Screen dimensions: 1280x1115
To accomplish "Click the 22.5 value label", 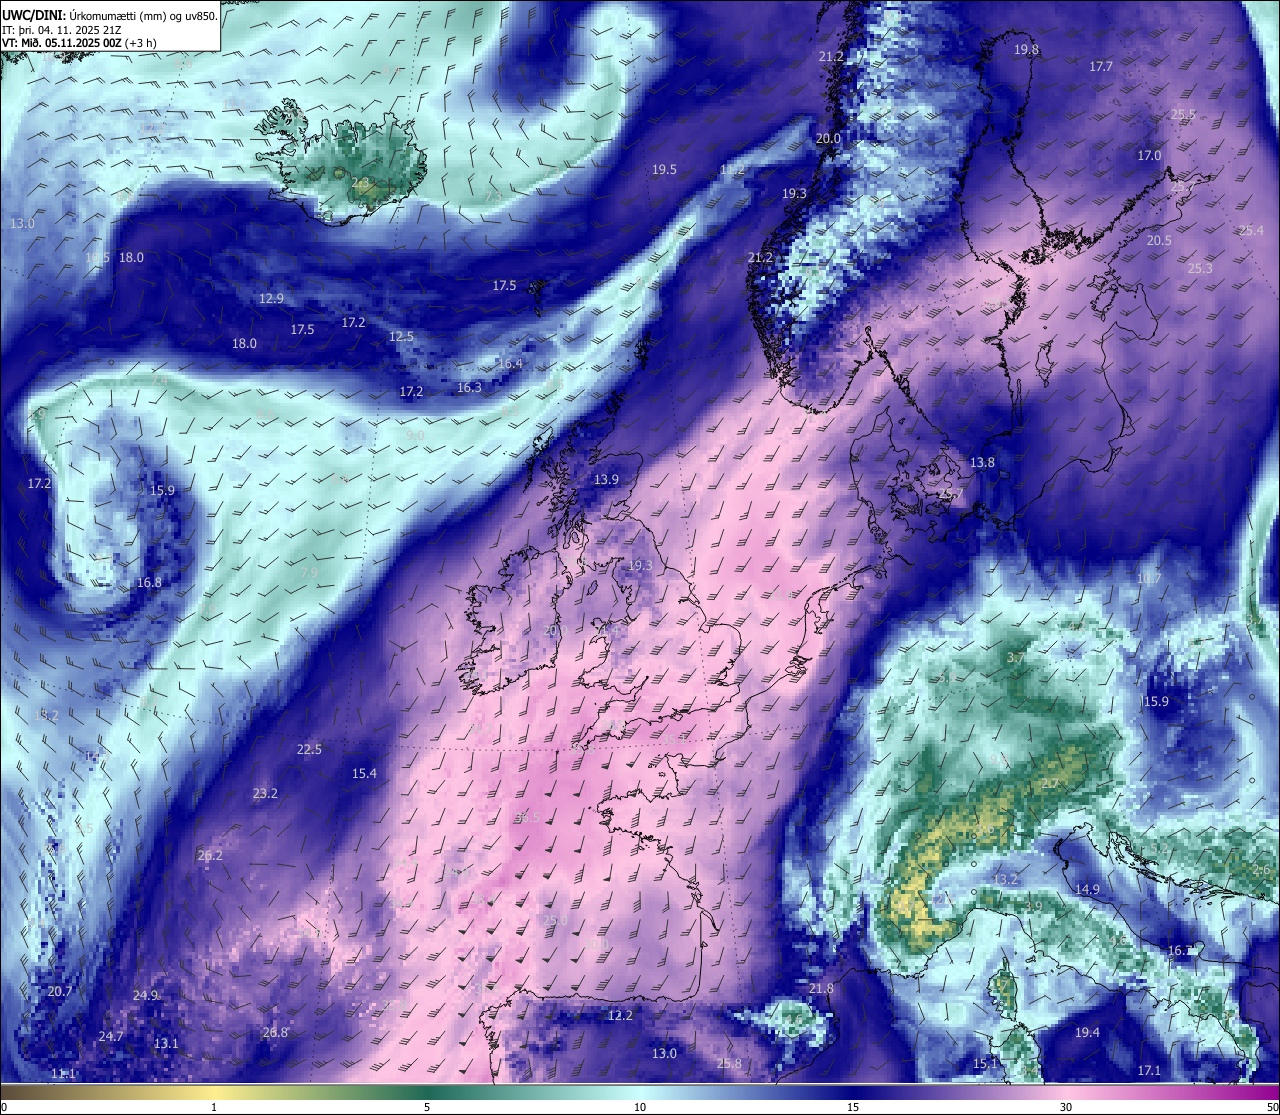I will coord(310,749).
